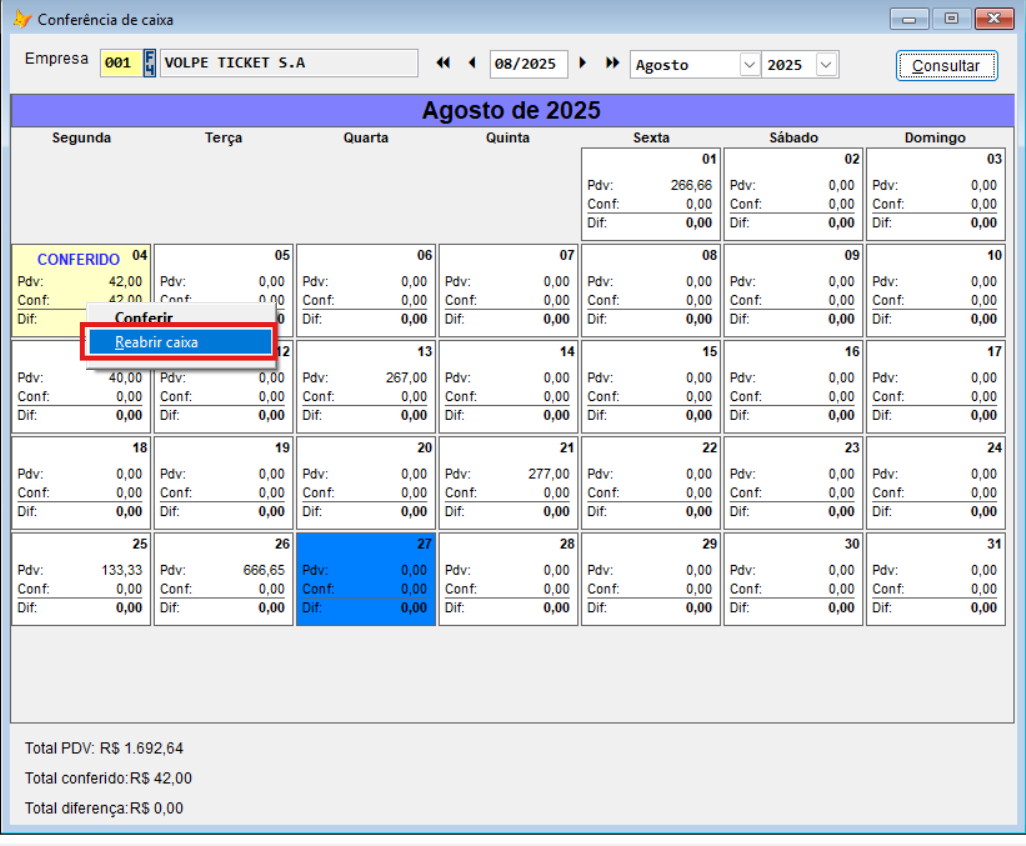The height and width of the screenshot is (846, 1026).
Task: Select day 25 cell showing 133,33
Action: pos(81,579)
